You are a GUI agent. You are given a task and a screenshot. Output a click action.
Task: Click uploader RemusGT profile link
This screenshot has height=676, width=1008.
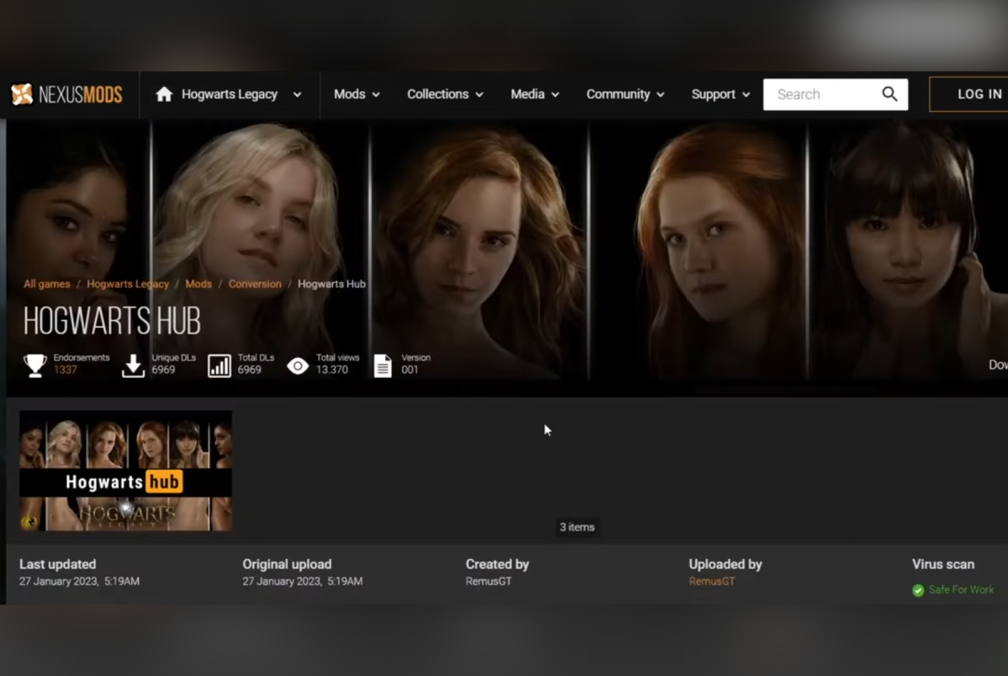[x=712, y=581]
